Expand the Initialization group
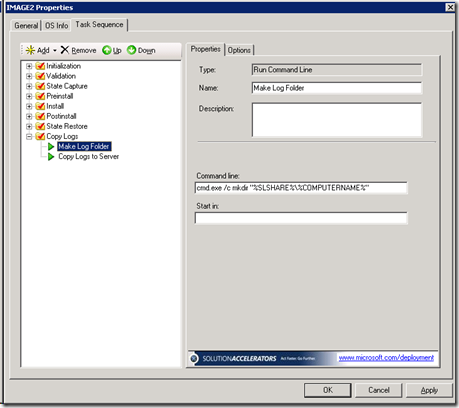The image size is (459, 408). pos(29,66)
